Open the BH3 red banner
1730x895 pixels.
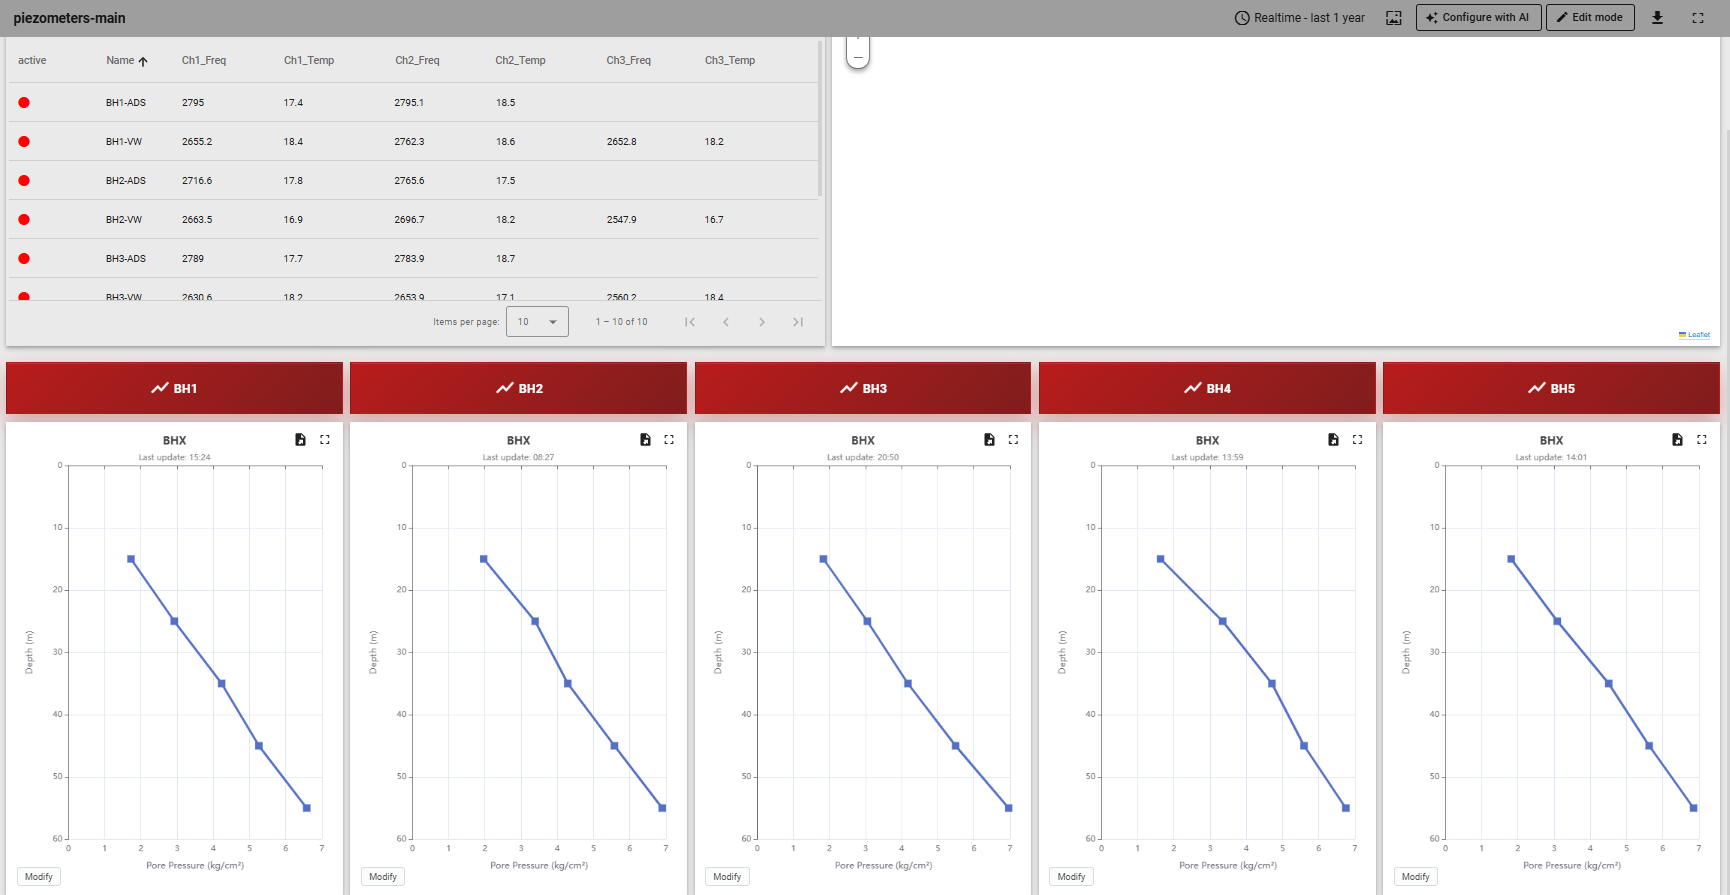(x=863, y=388)
